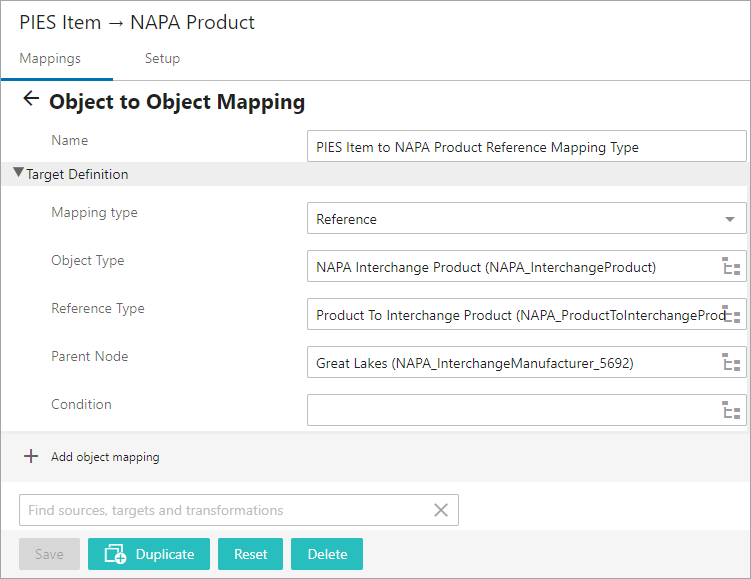Switch to the Setup tab

click(x=162, y=58)
